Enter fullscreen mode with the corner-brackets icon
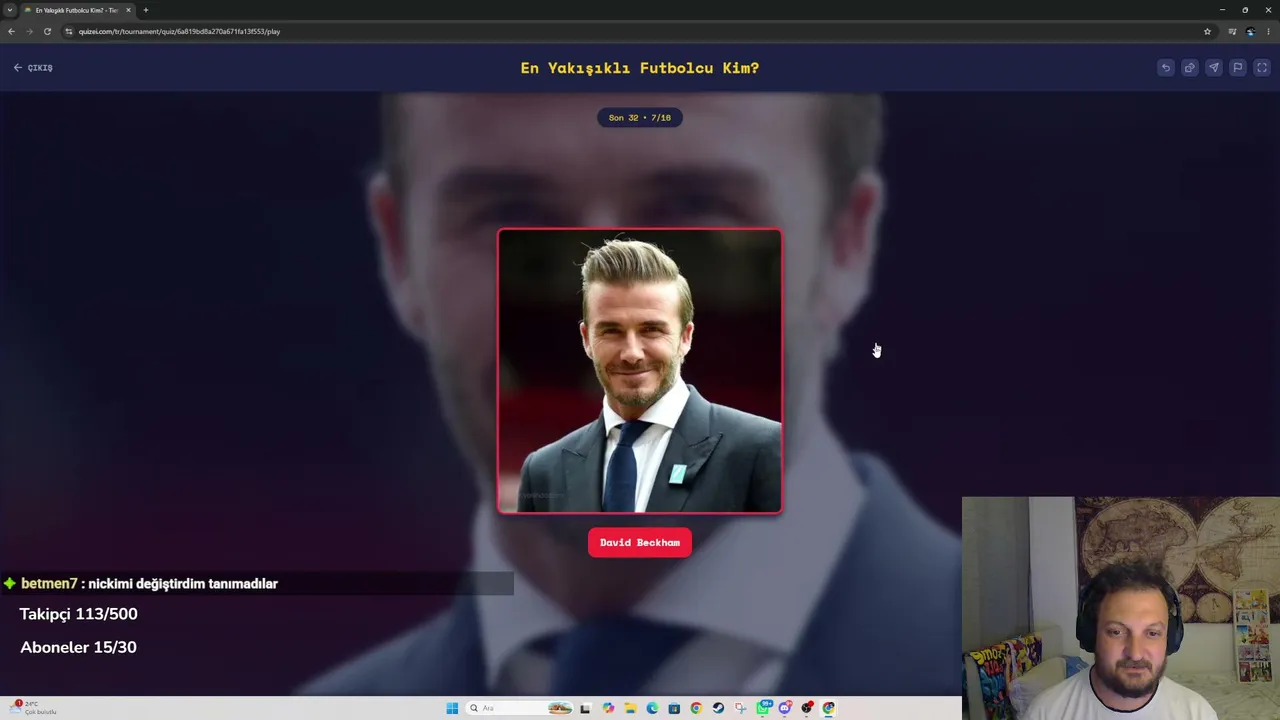The height and width of the screenshot is (720, 1280). (x=1262, y=68)
